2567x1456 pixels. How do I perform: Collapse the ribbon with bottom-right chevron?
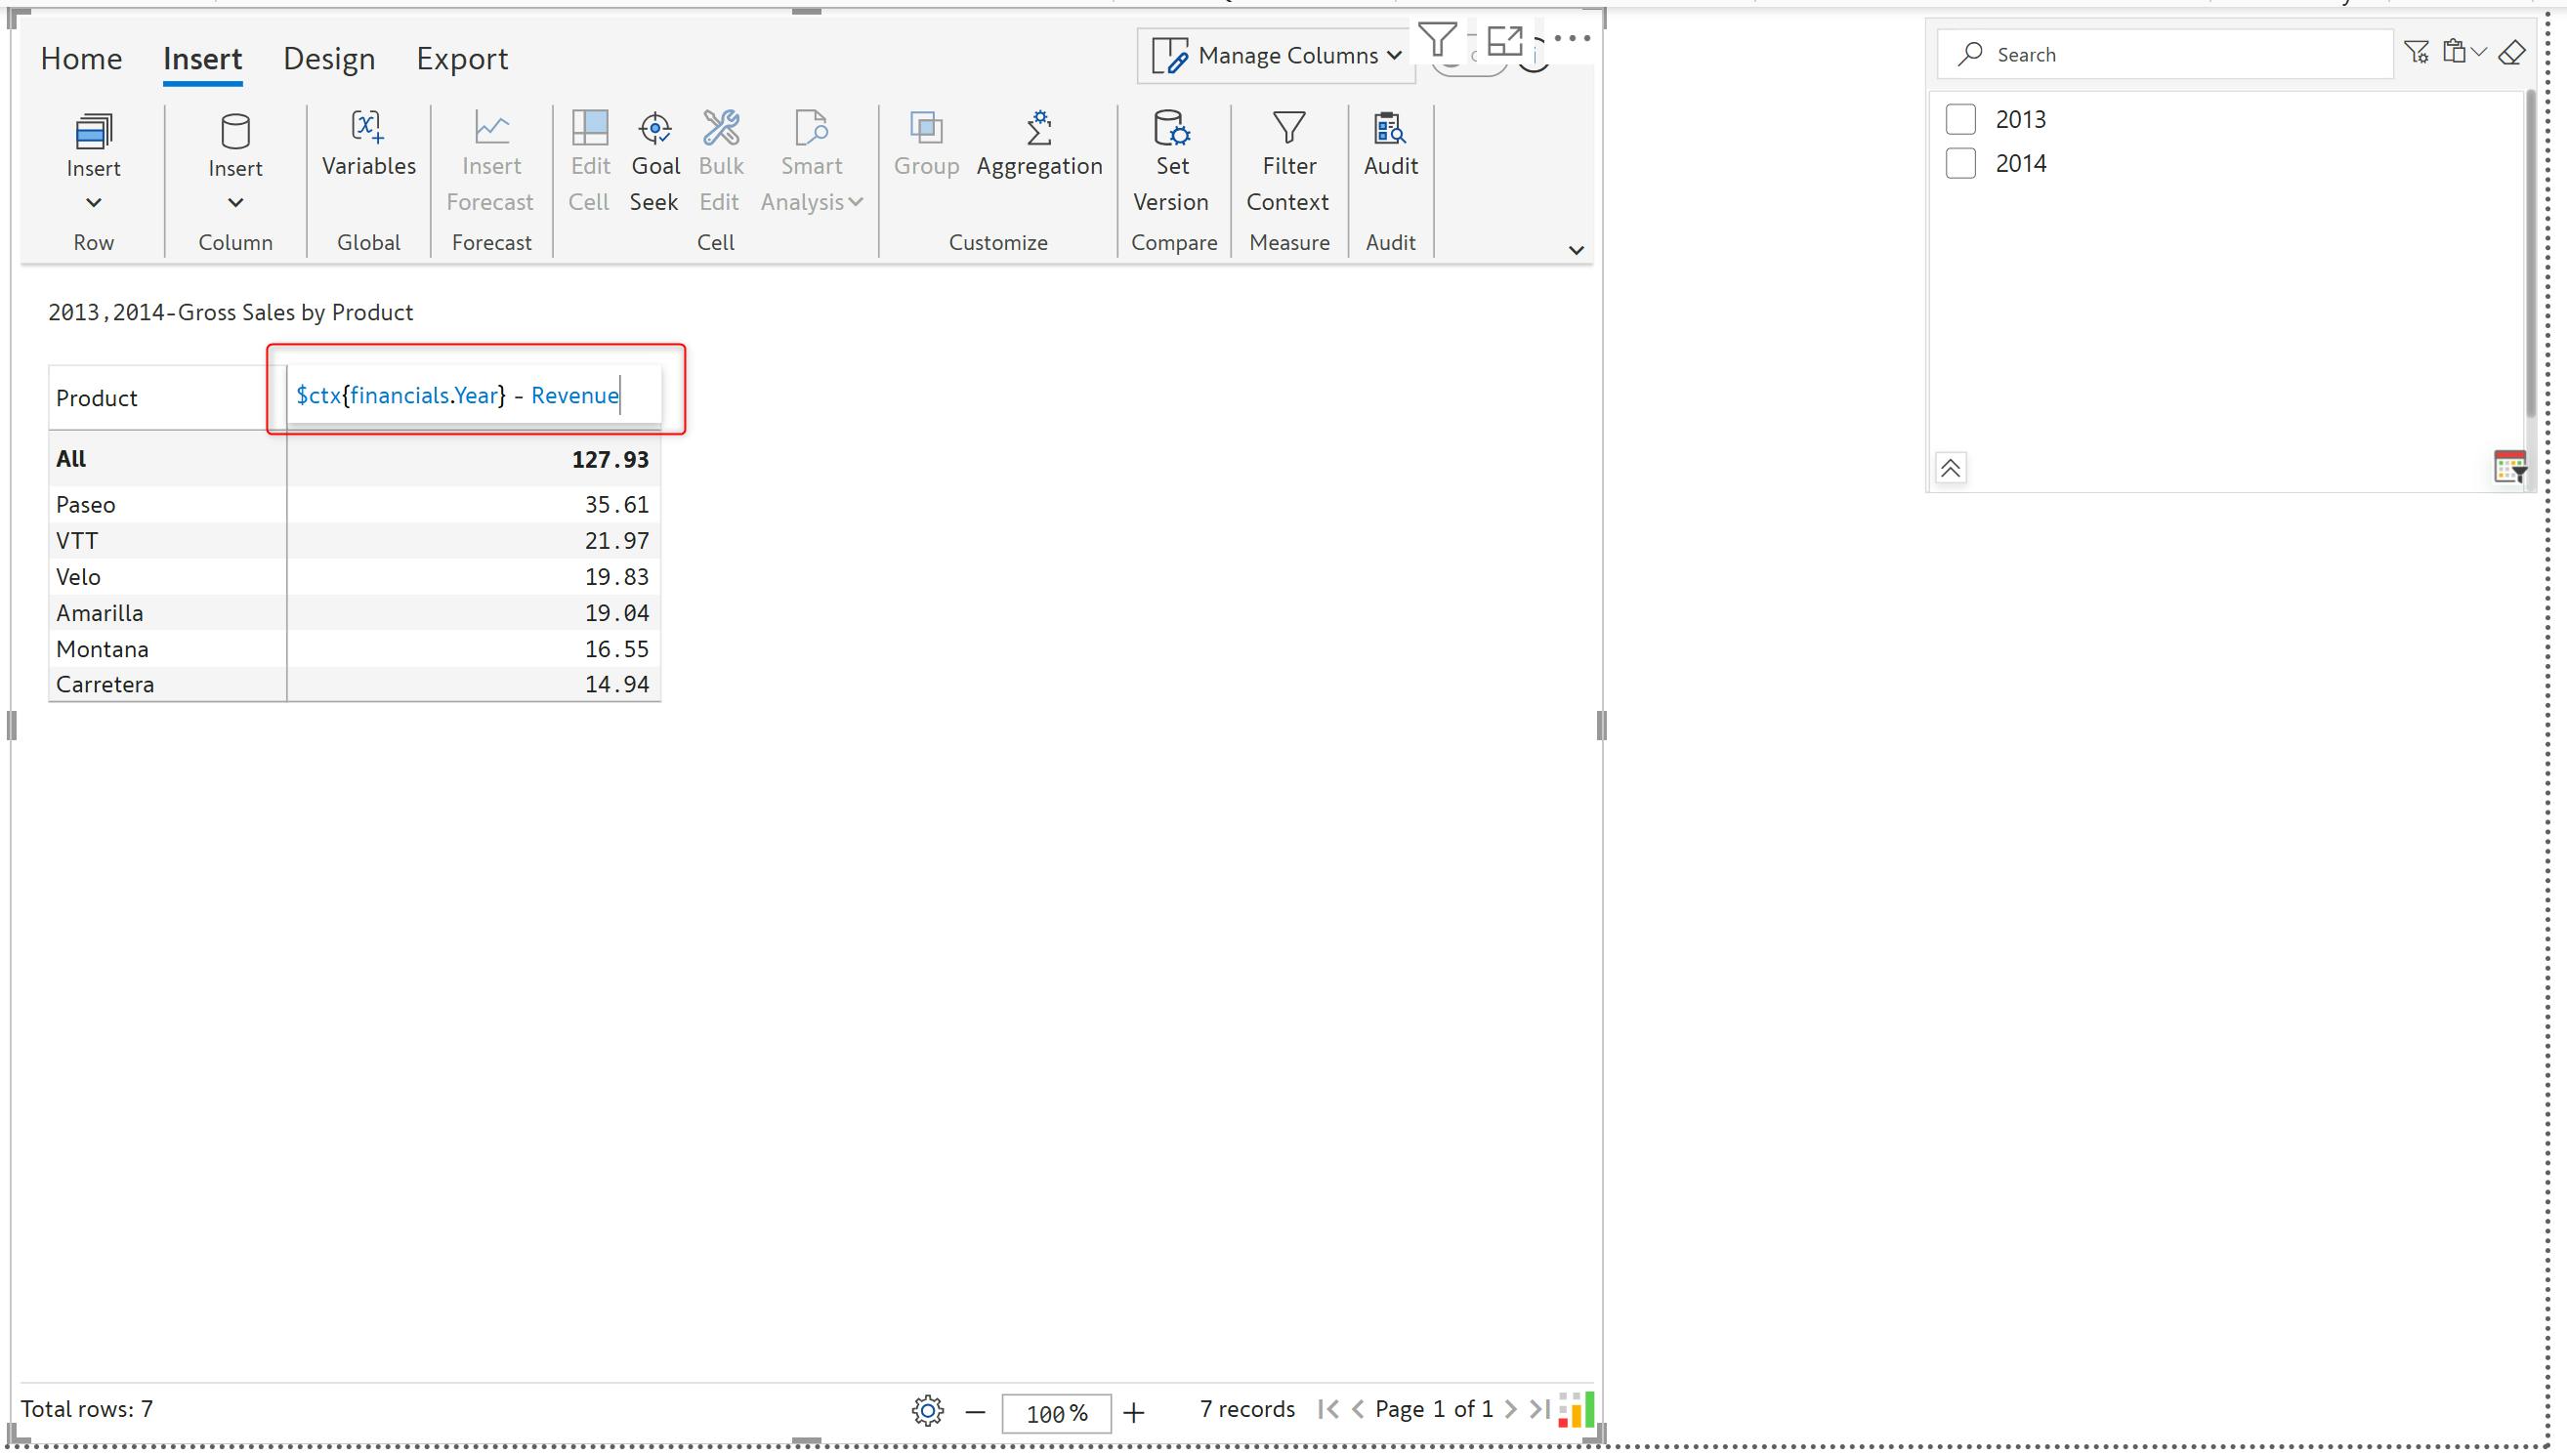click(1575, 250)
